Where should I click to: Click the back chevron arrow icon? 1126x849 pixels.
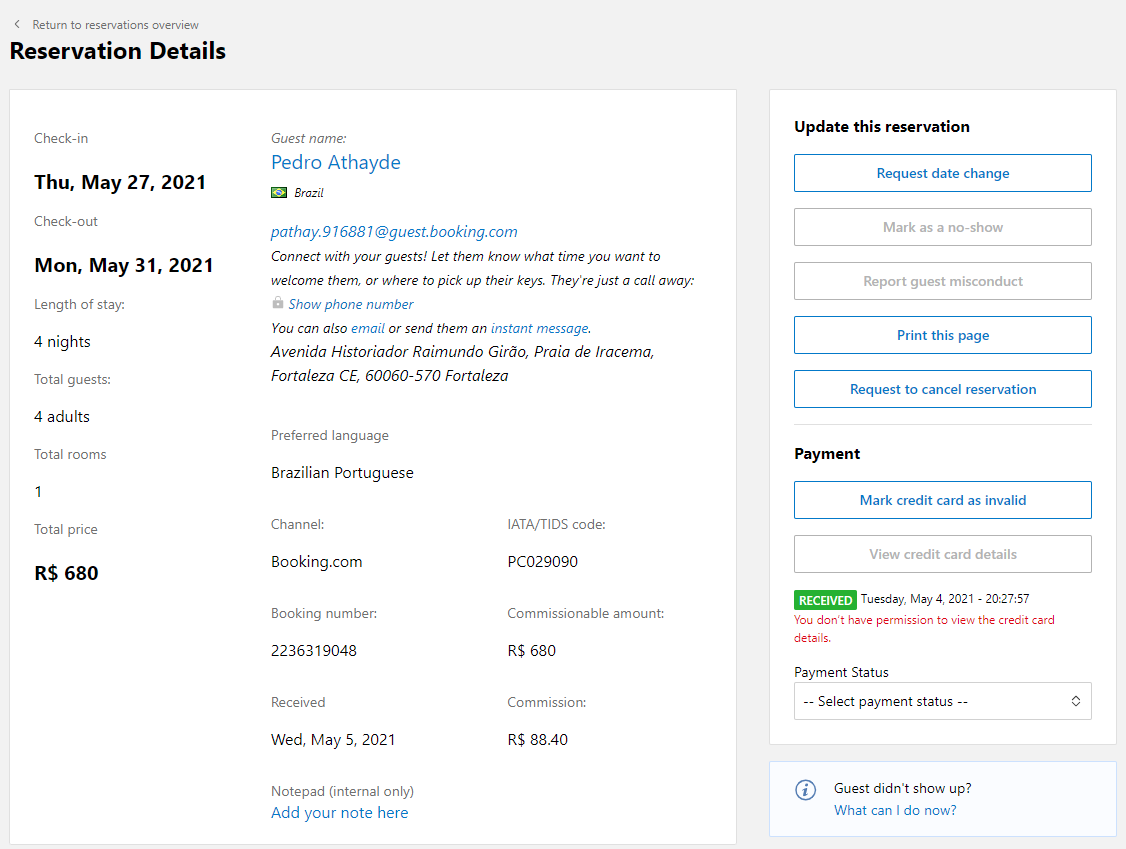click(x=17, y=24)
